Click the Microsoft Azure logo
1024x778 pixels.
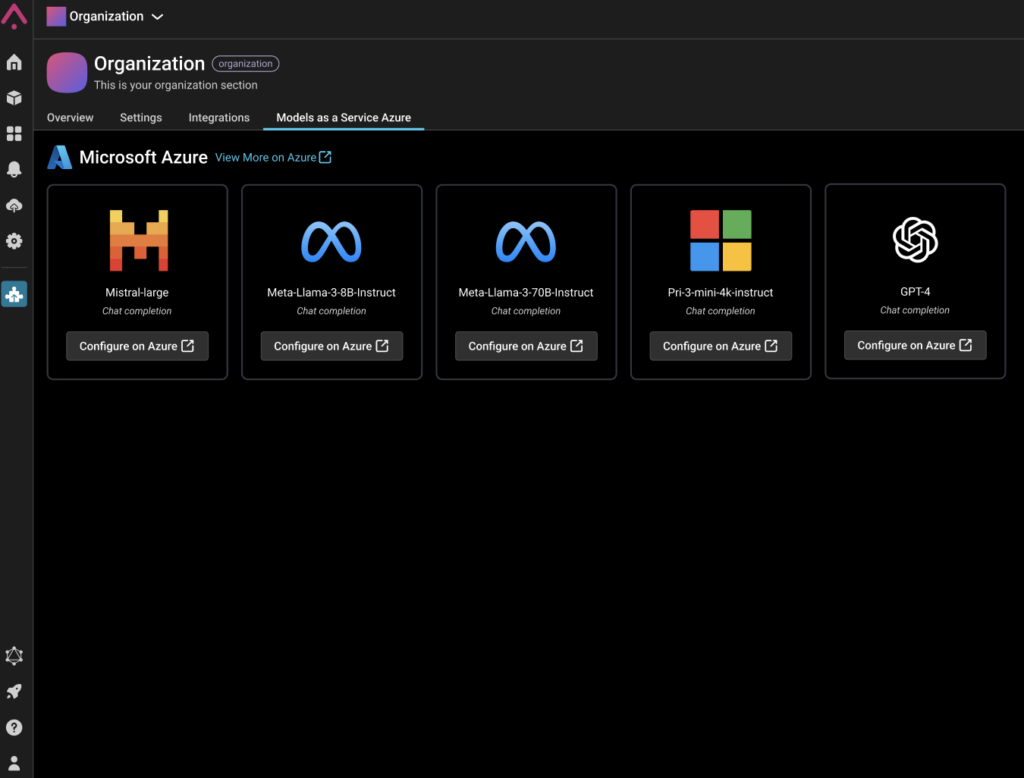click(x=60, y=157)
